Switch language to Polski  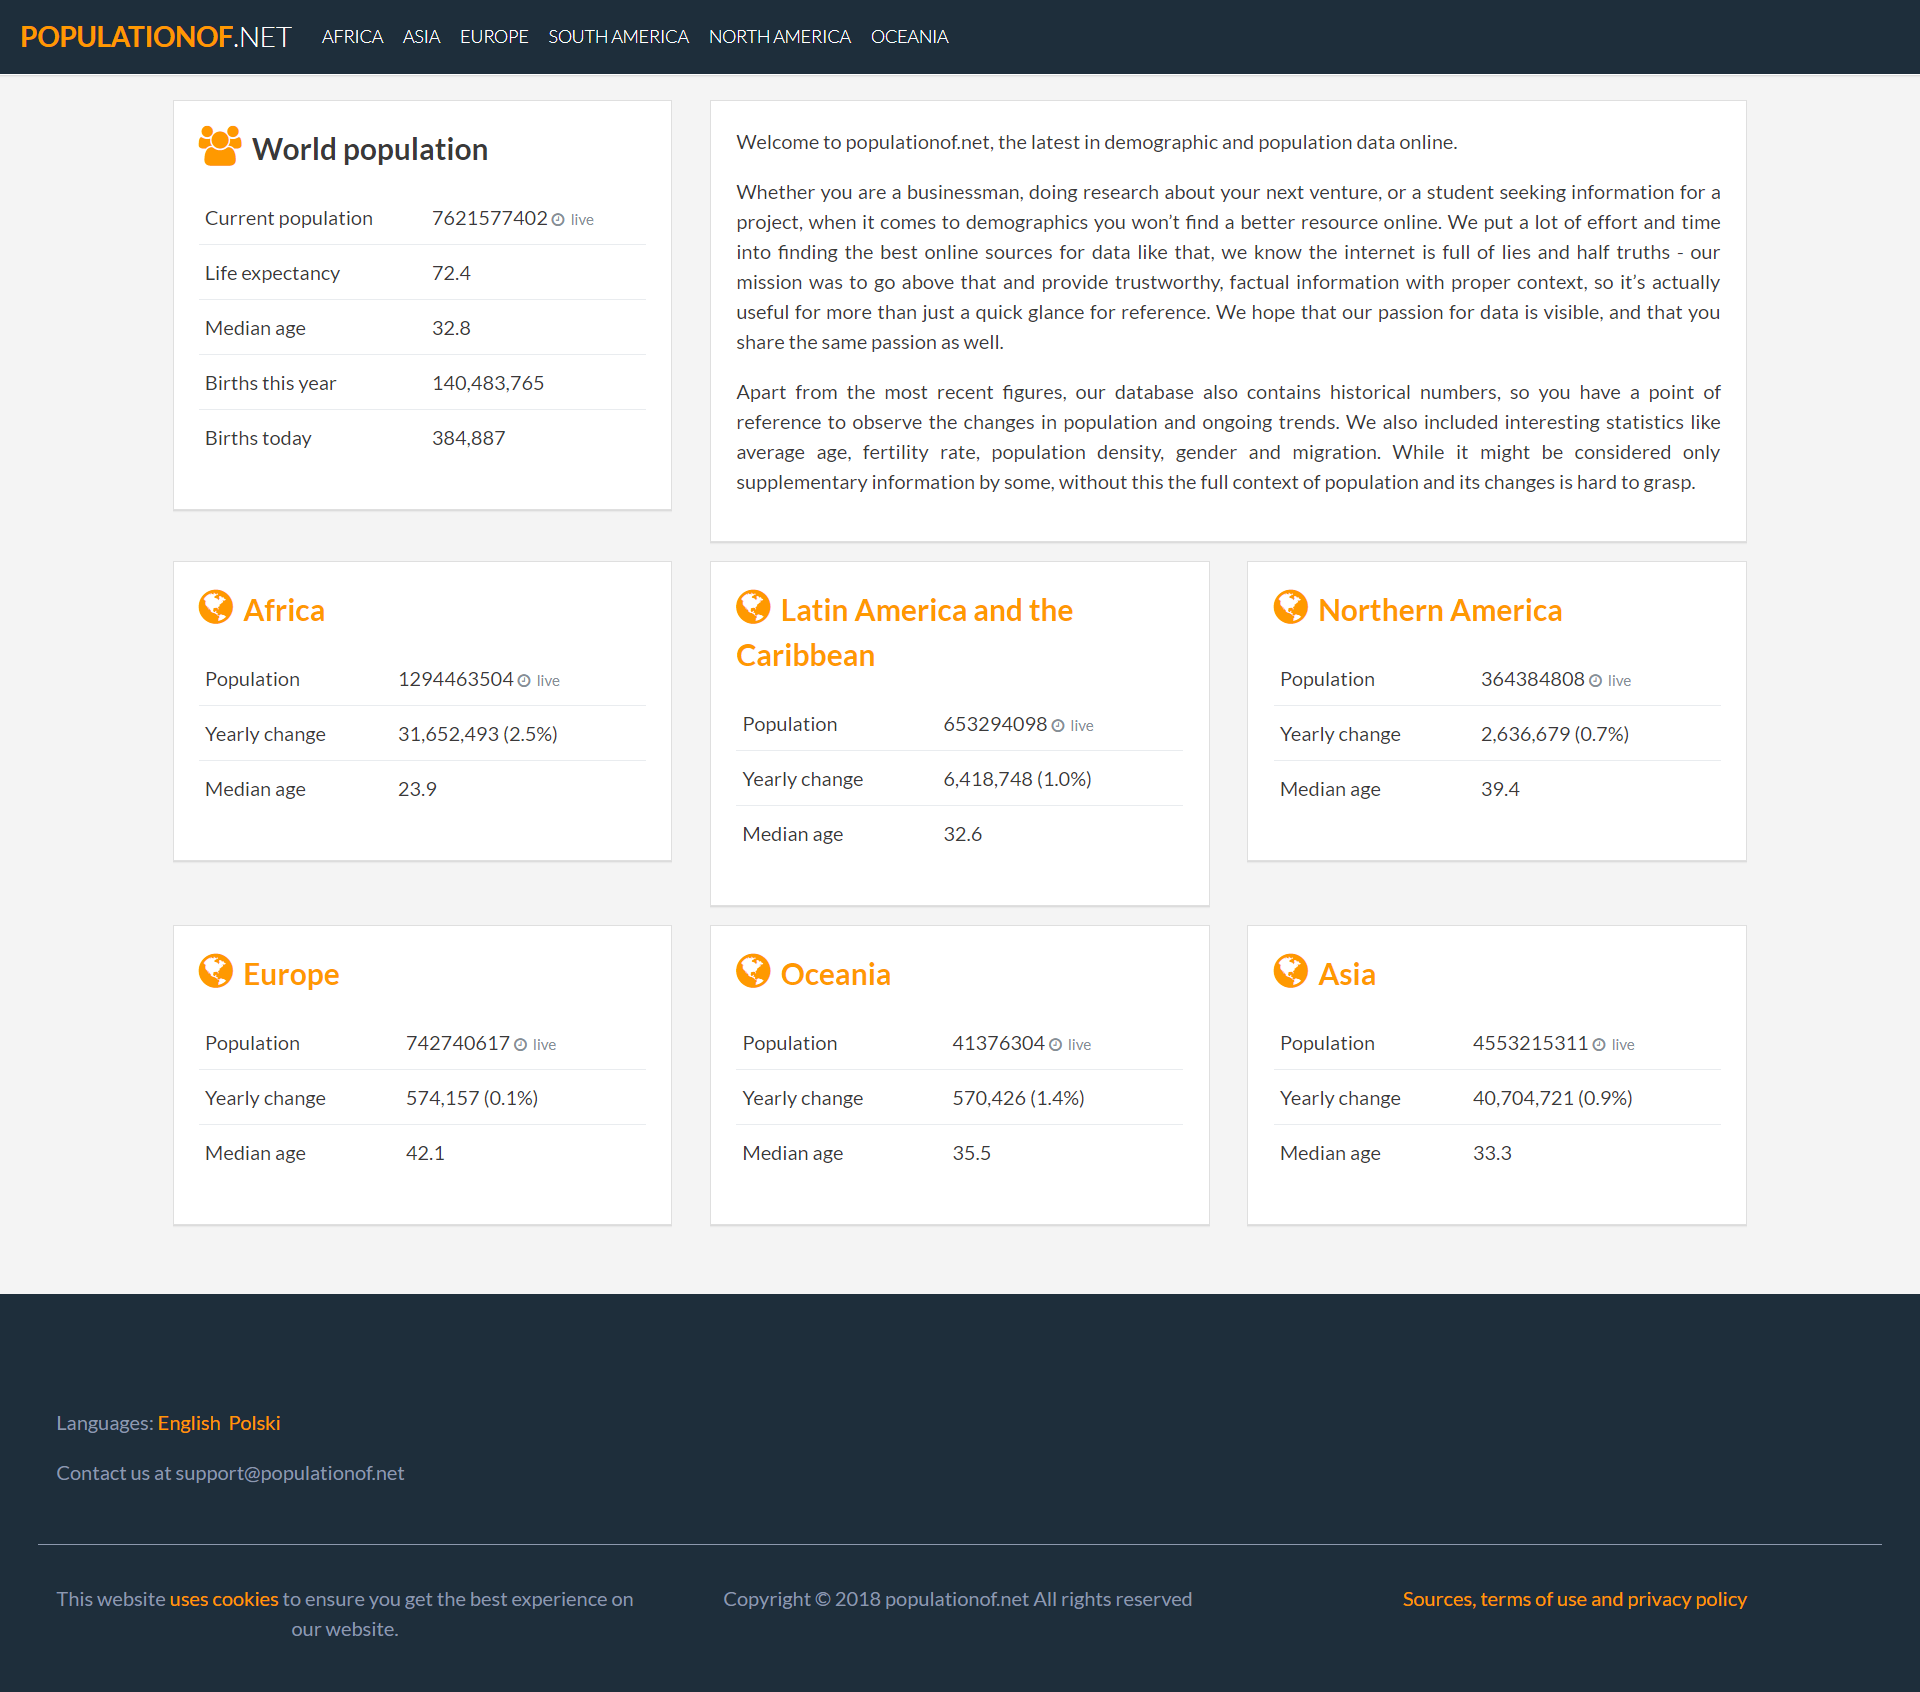[x=254, y=1423]
